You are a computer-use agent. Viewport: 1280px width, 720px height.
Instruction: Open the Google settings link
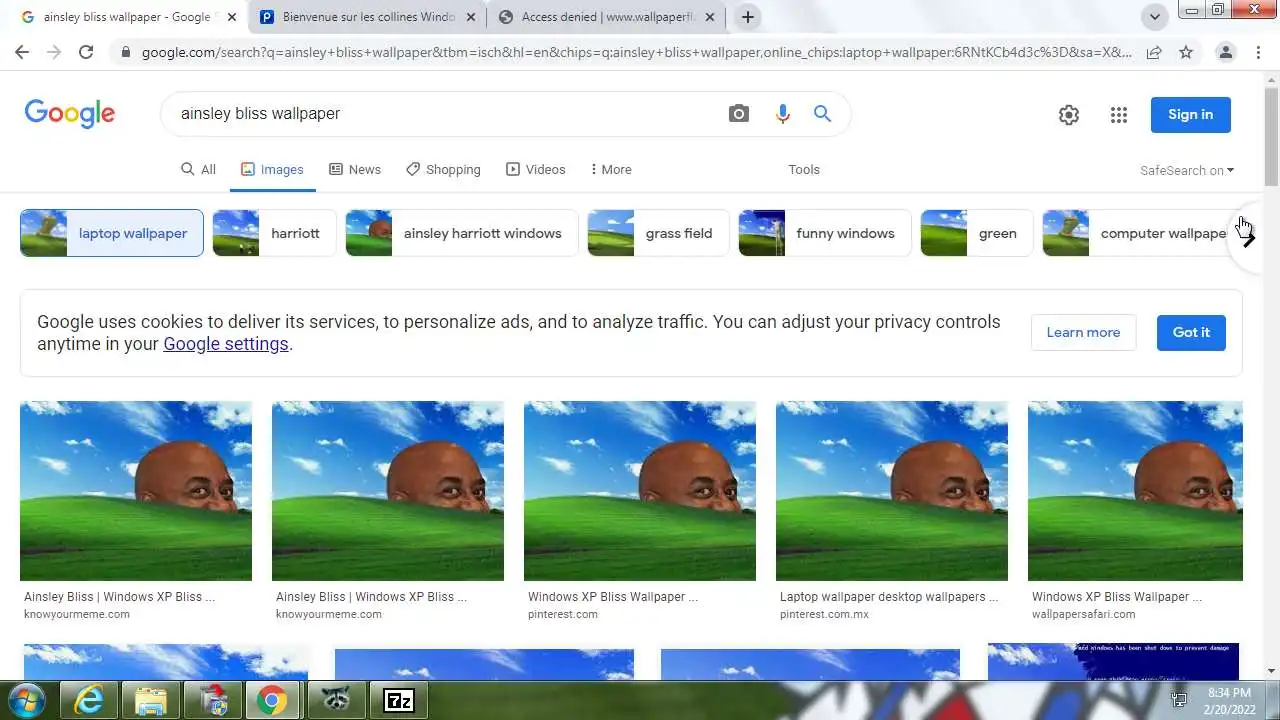(x=226, y=344)
